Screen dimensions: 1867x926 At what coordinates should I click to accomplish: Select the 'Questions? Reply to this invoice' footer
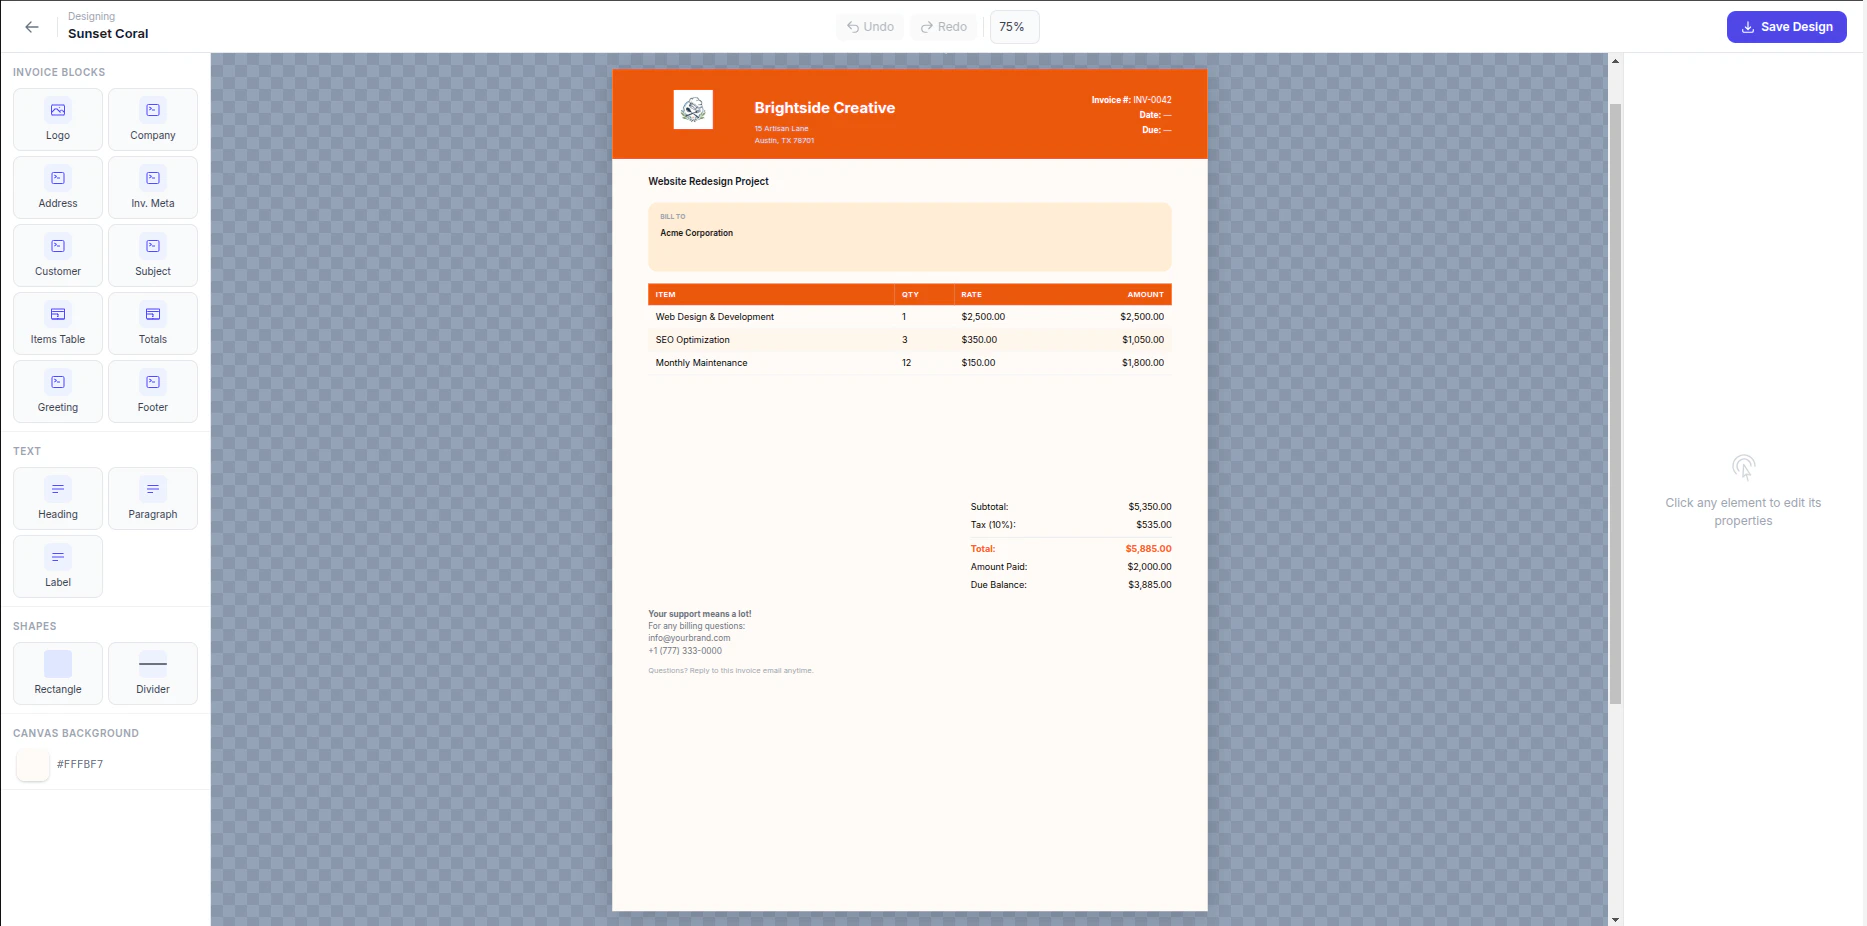click(x=731, y=671)
